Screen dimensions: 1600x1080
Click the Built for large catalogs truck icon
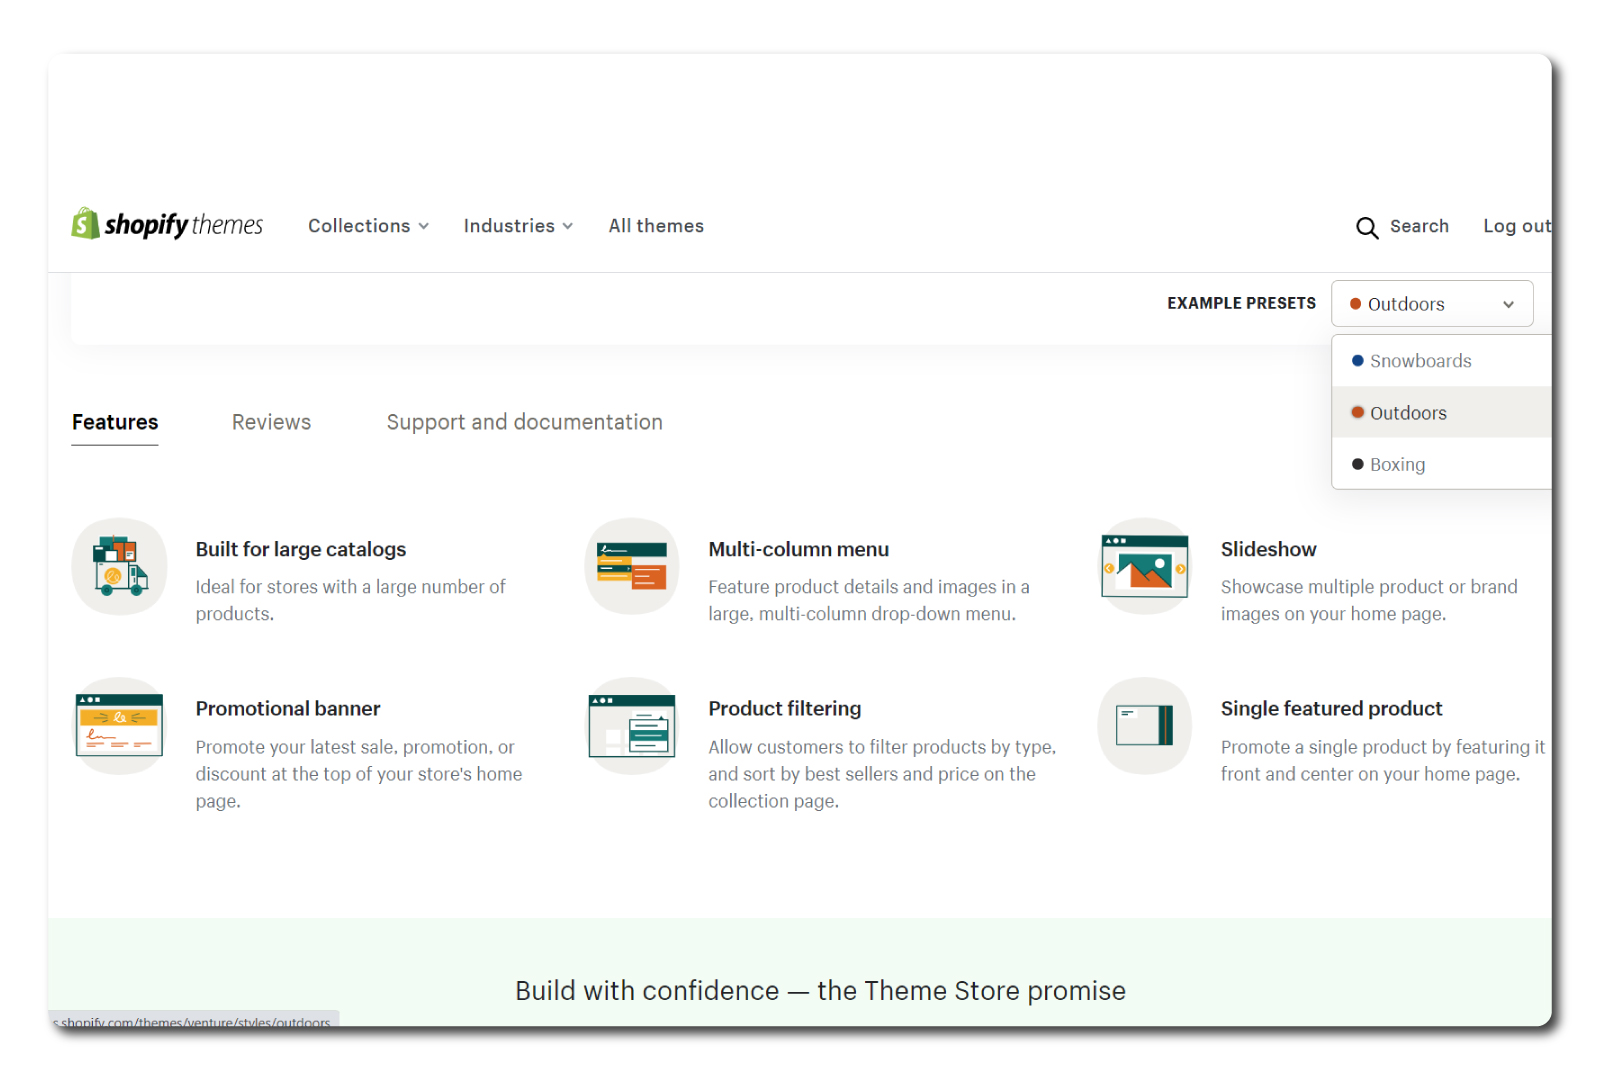pyautogui.click(x=119, y=566)
